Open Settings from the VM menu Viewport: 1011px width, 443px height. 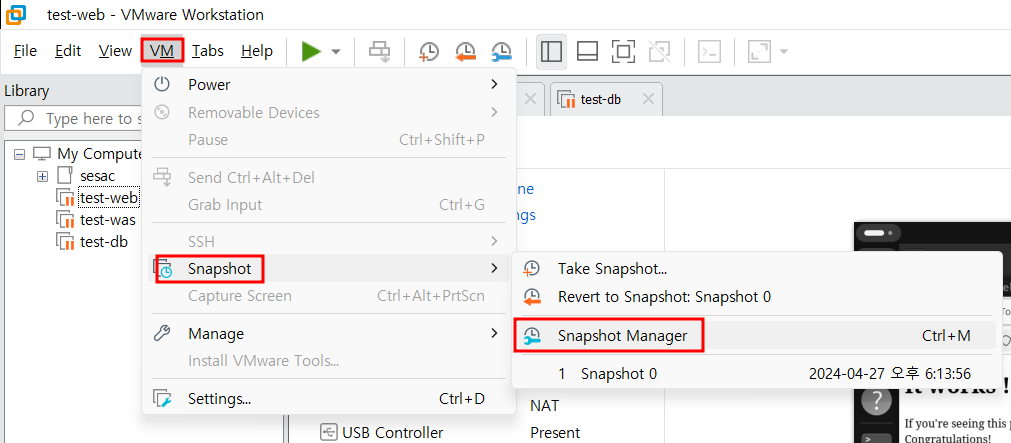(329, 399)
